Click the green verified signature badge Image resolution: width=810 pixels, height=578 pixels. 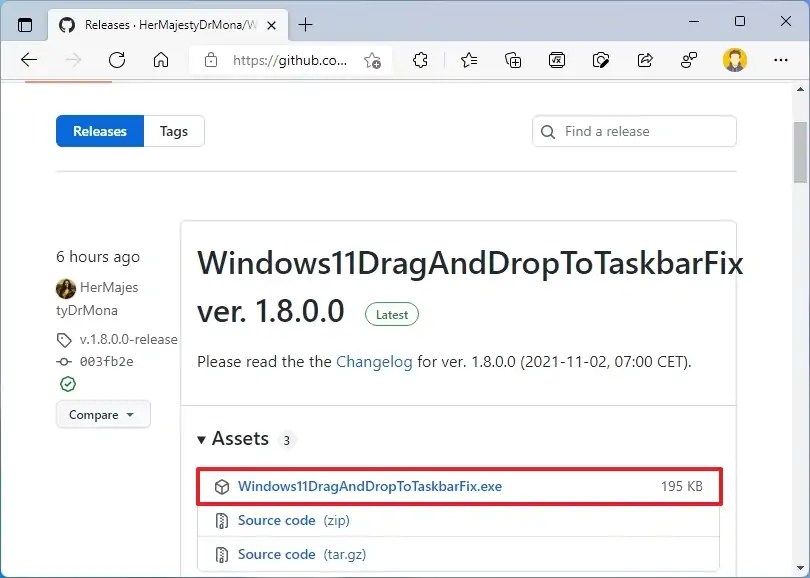[x=67, y=384]
